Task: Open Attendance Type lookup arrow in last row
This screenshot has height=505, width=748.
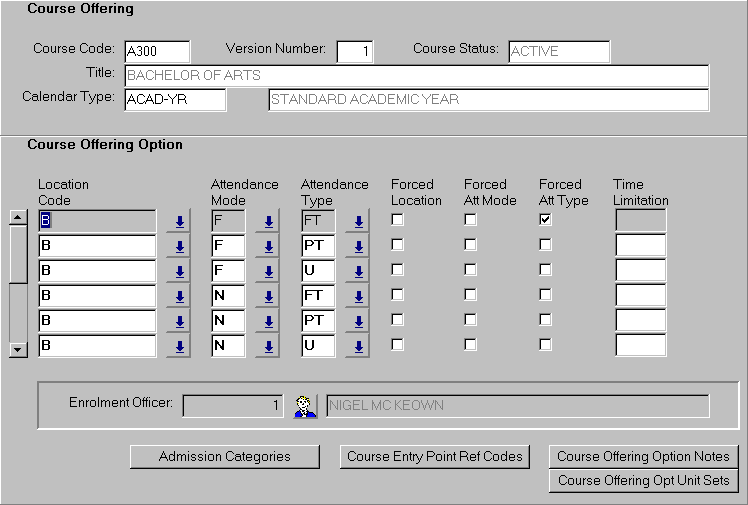Action: [357, 346]
